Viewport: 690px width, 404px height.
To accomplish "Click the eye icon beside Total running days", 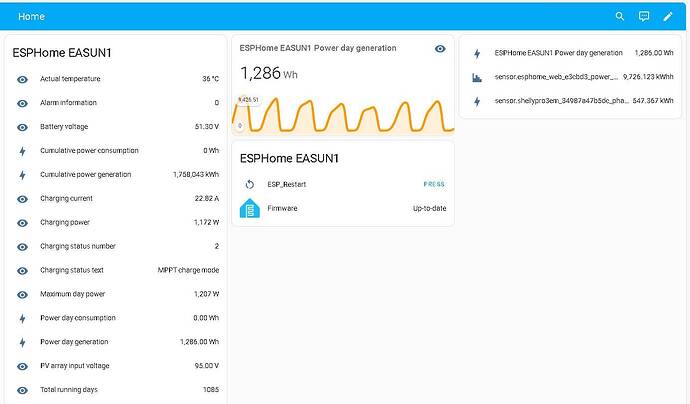I will coord(22,390).
